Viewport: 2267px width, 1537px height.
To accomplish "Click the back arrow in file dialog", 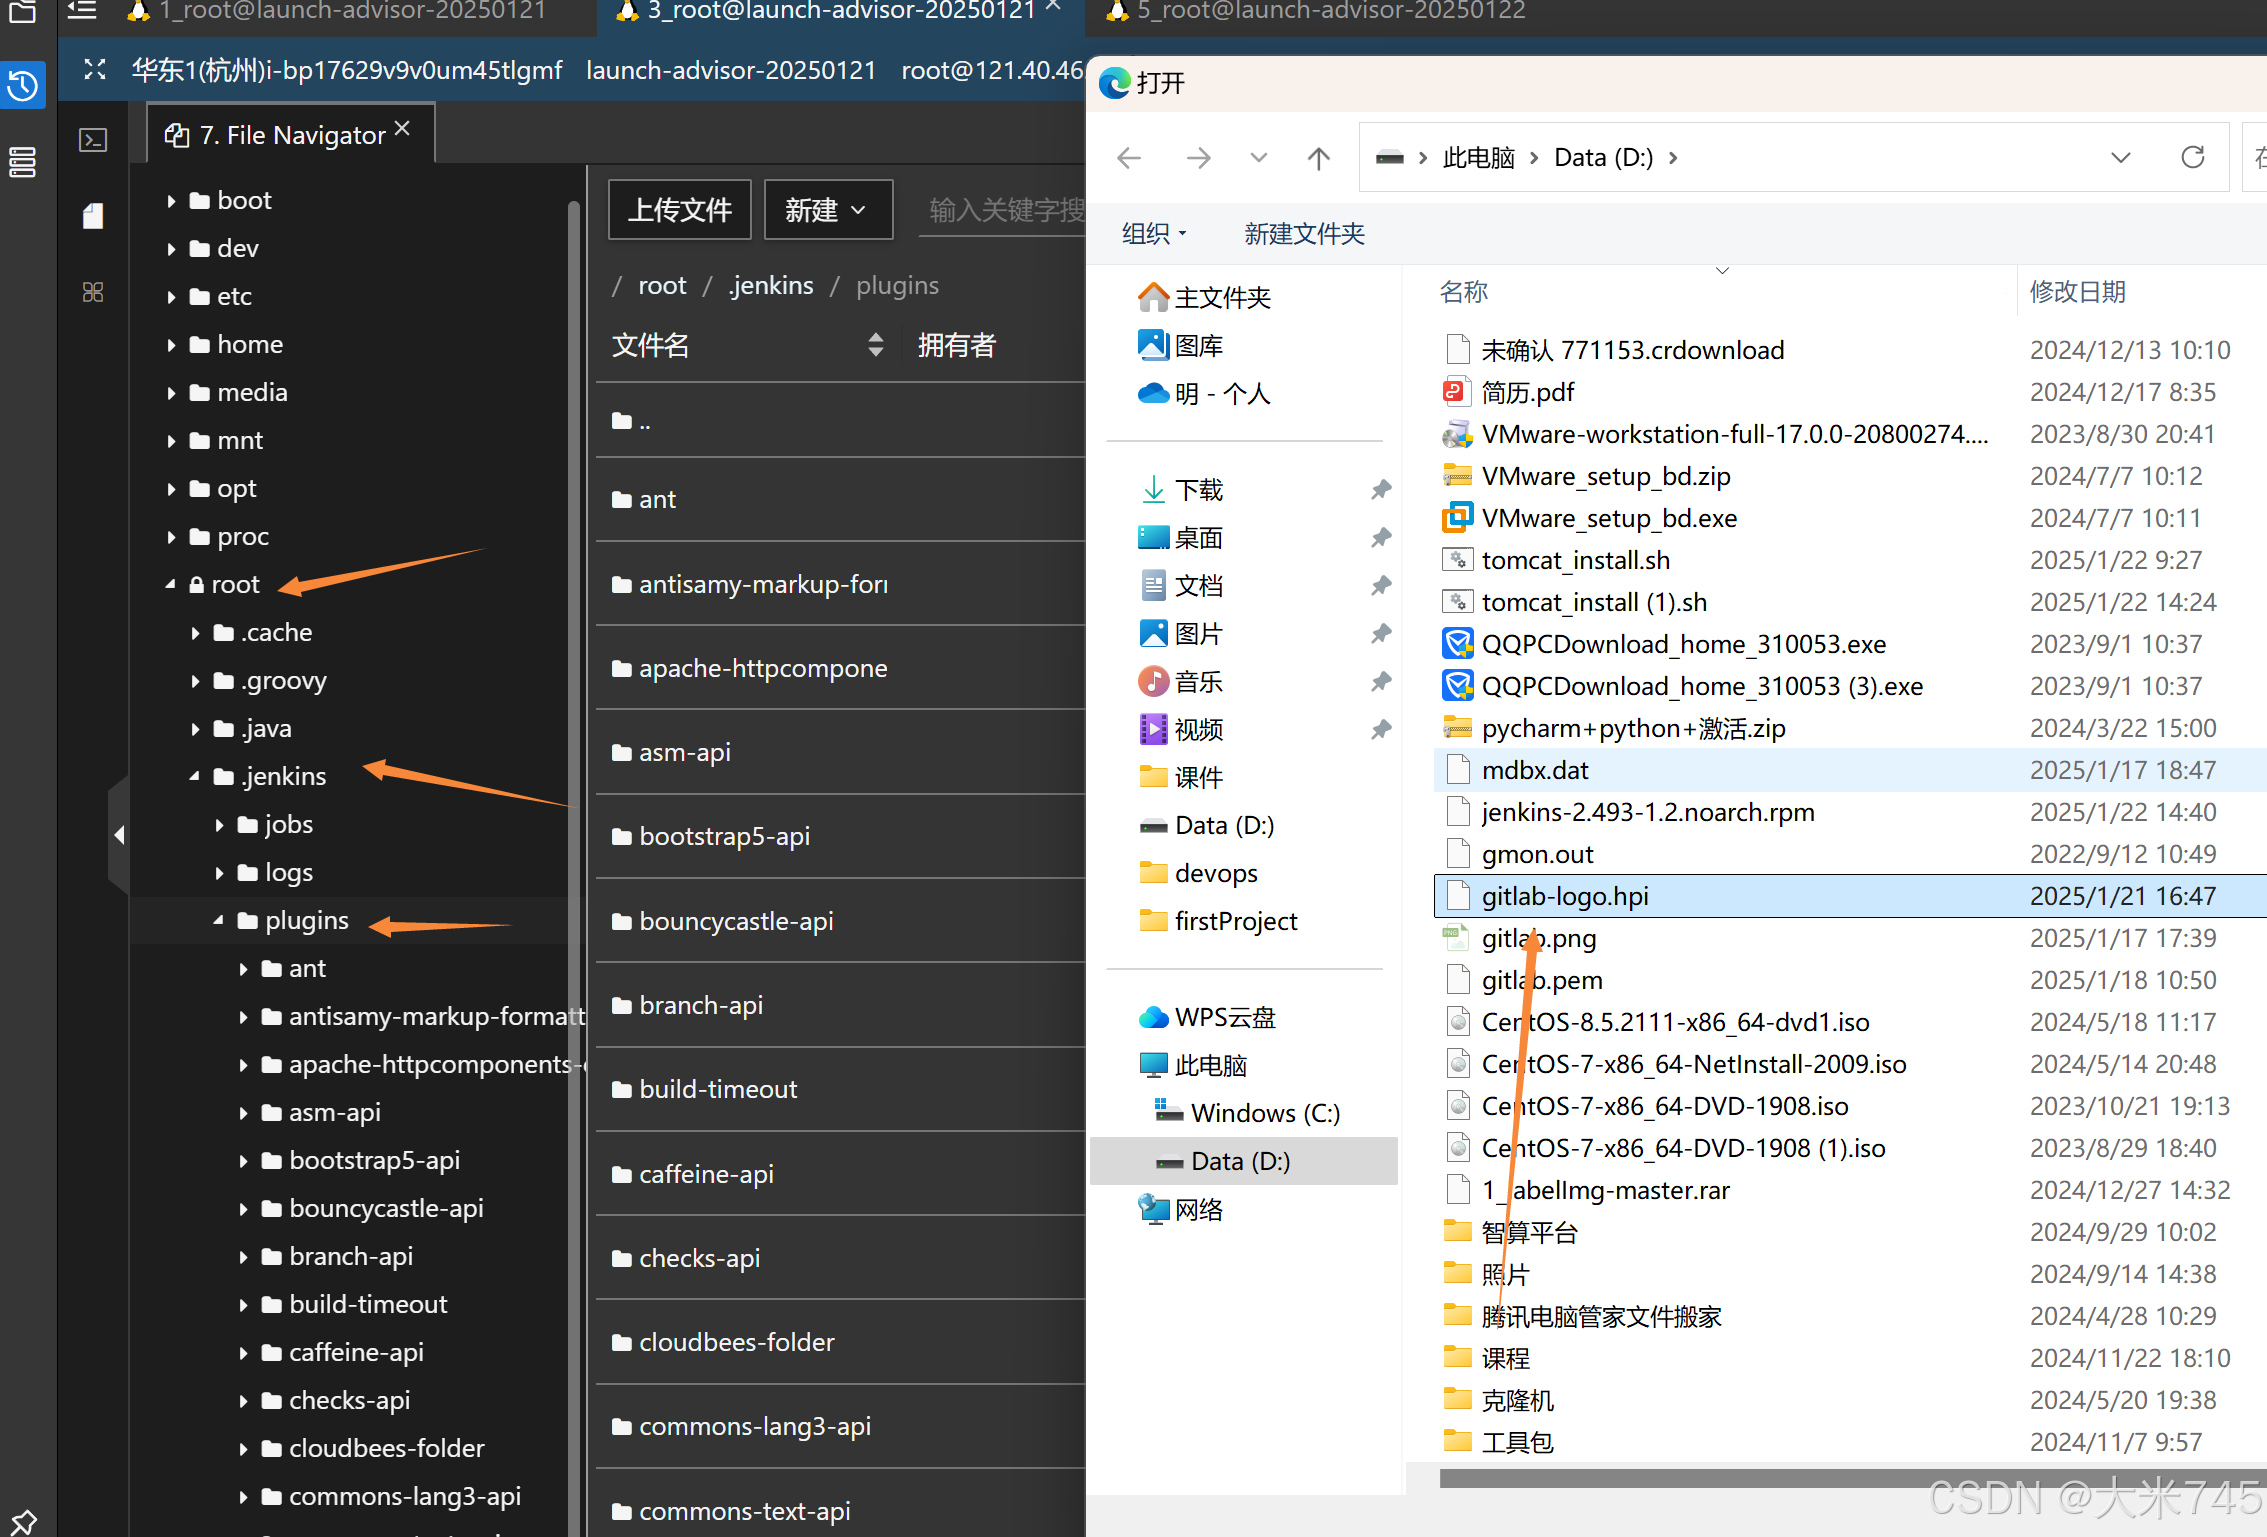I will (1129, 158).
